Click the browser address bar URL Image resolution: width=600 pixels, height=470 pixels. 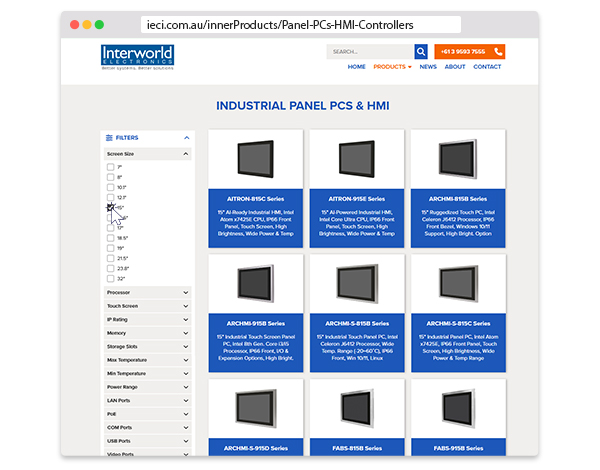pos(301,25)
